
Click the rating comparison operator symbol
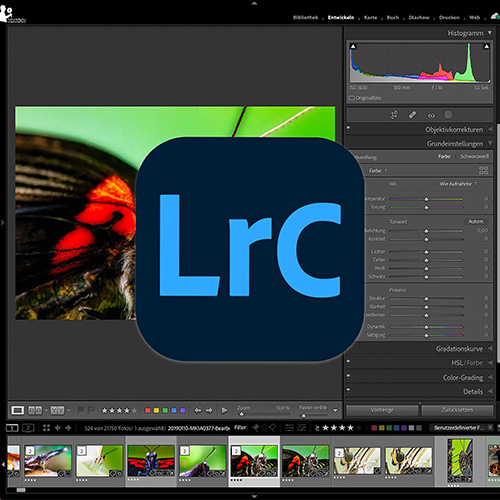[317, 428]
